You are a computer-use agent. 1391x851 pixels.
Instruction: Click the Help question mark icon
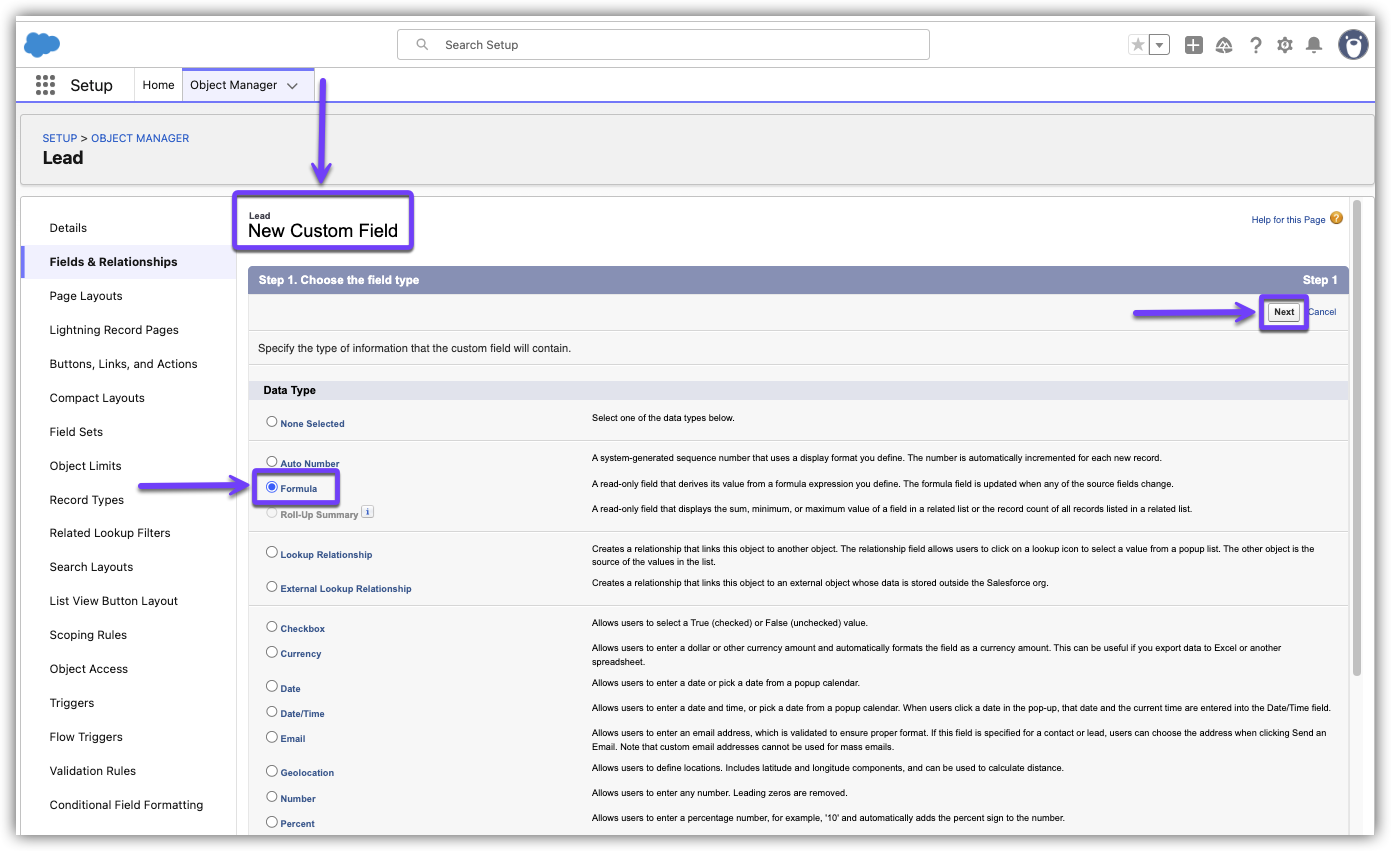1256,45
